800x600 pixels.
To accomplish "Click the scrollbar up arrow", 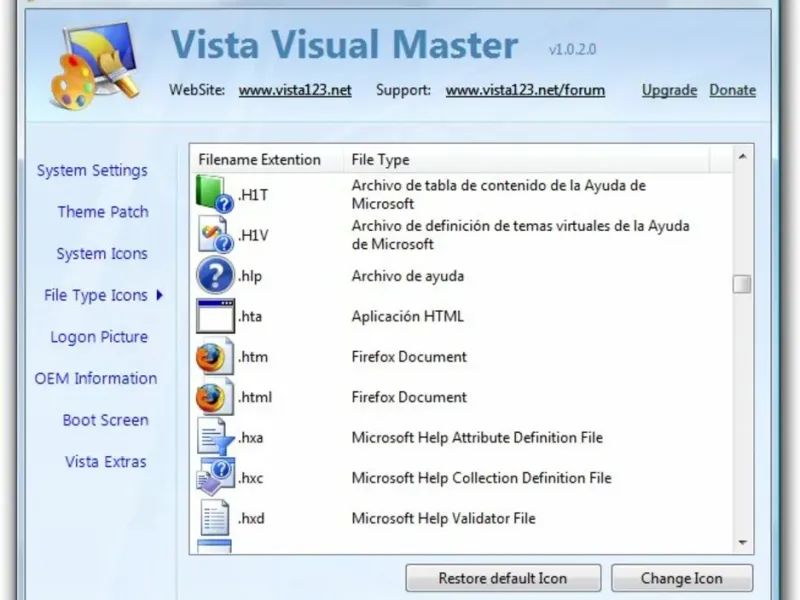I will click(742, 157).
